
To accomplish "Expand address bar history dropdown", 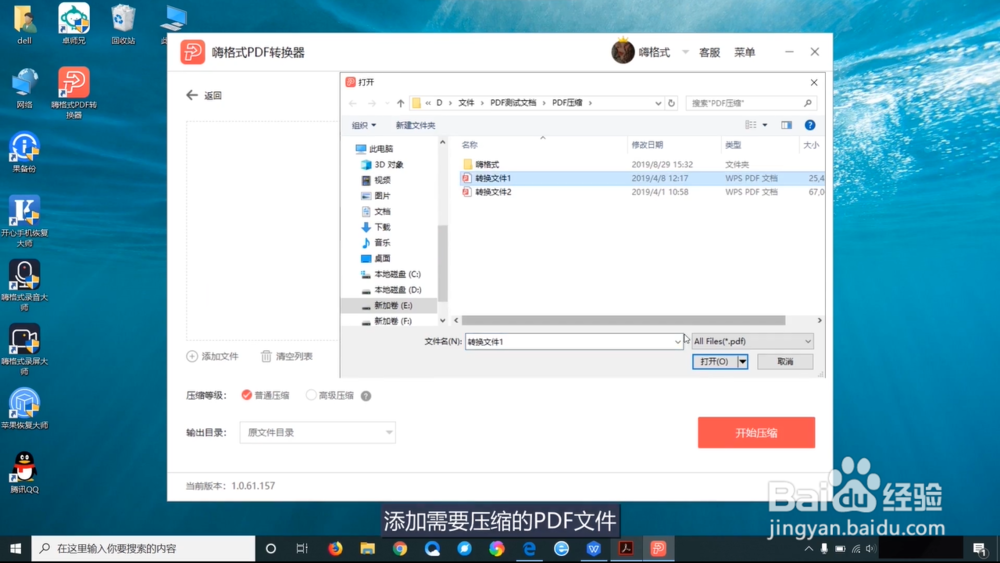I will (658, 103).
